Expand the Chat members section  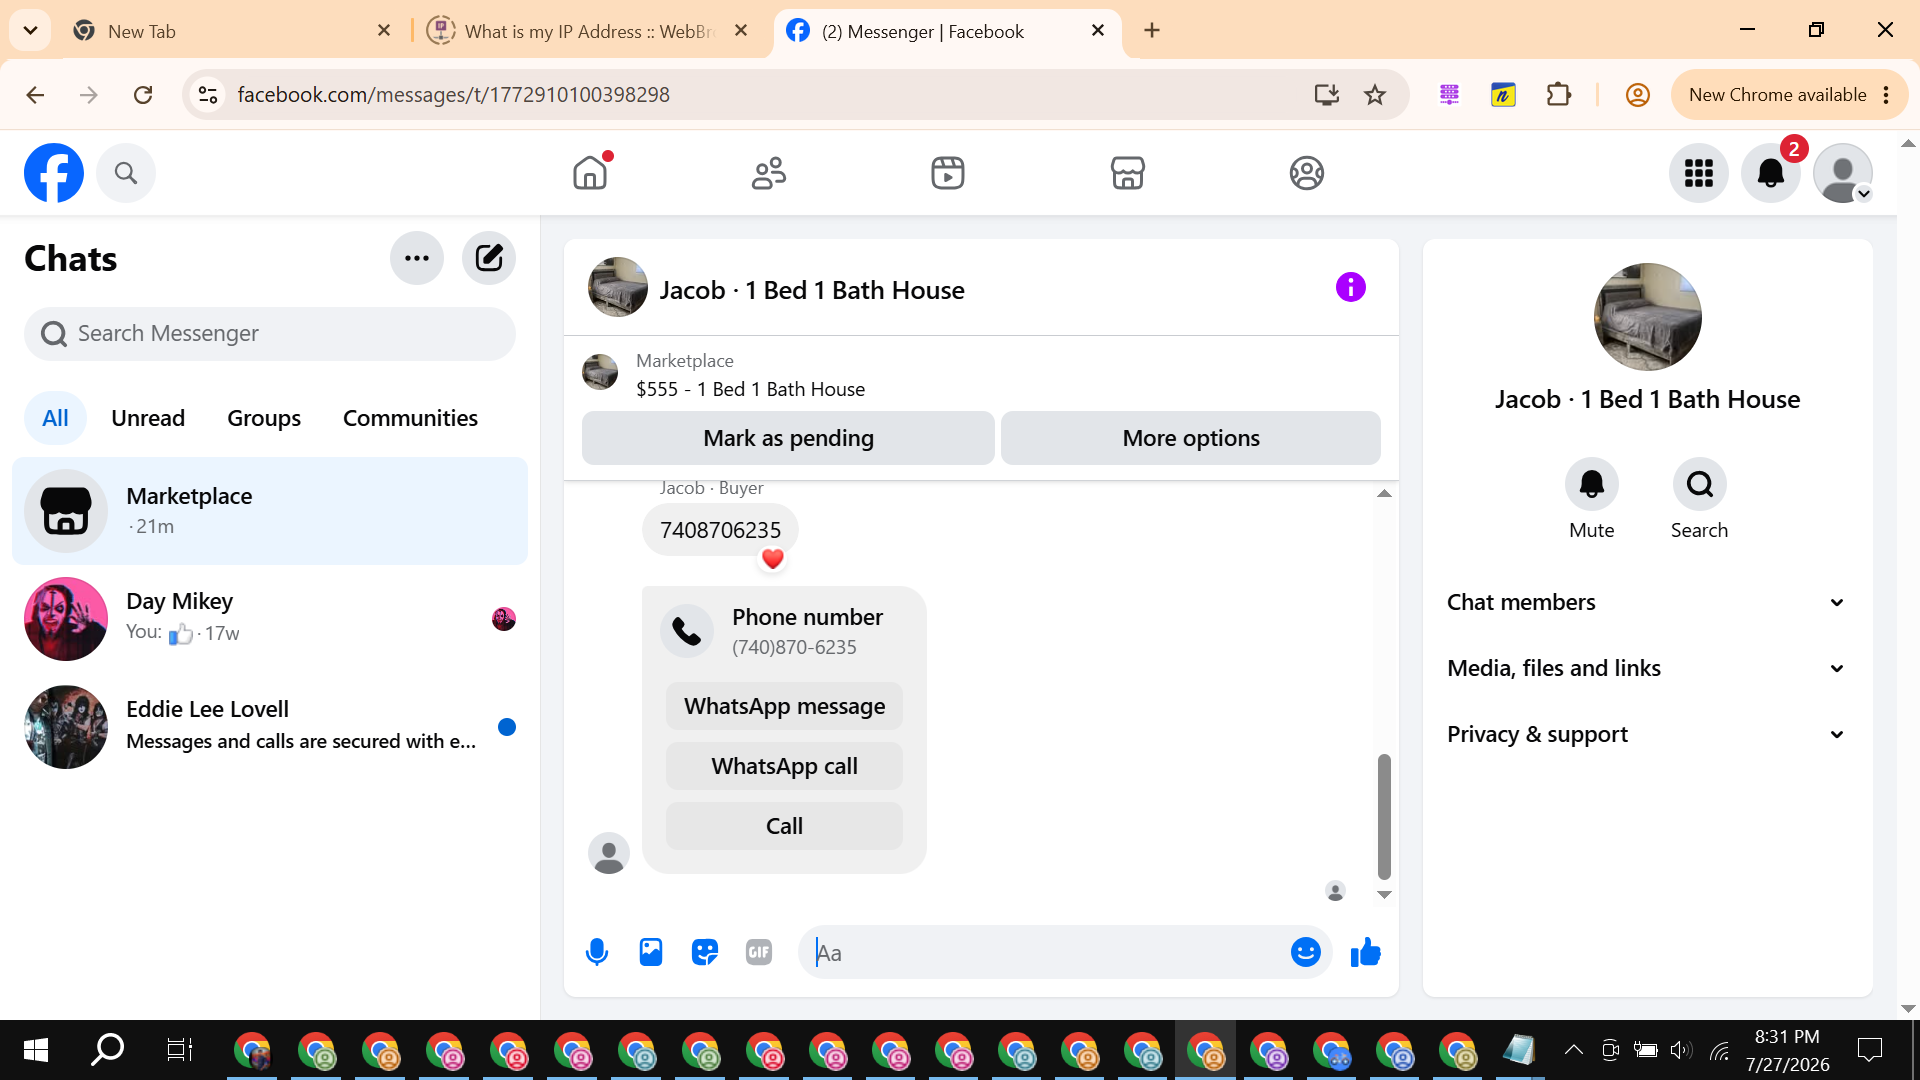(x=1647, y=602)
